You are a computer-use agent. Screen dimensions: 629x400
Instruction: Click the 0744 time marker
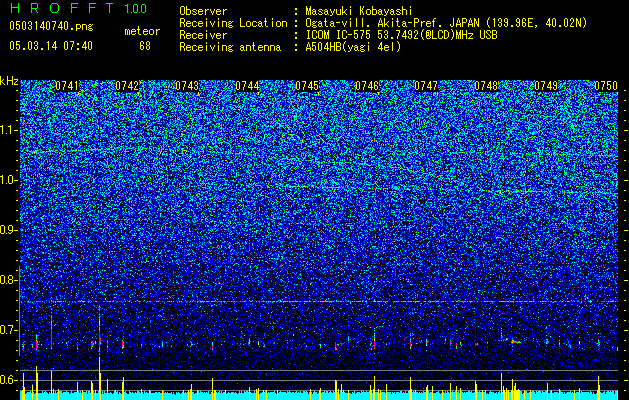pyautogui.click(x=247, y=86)
